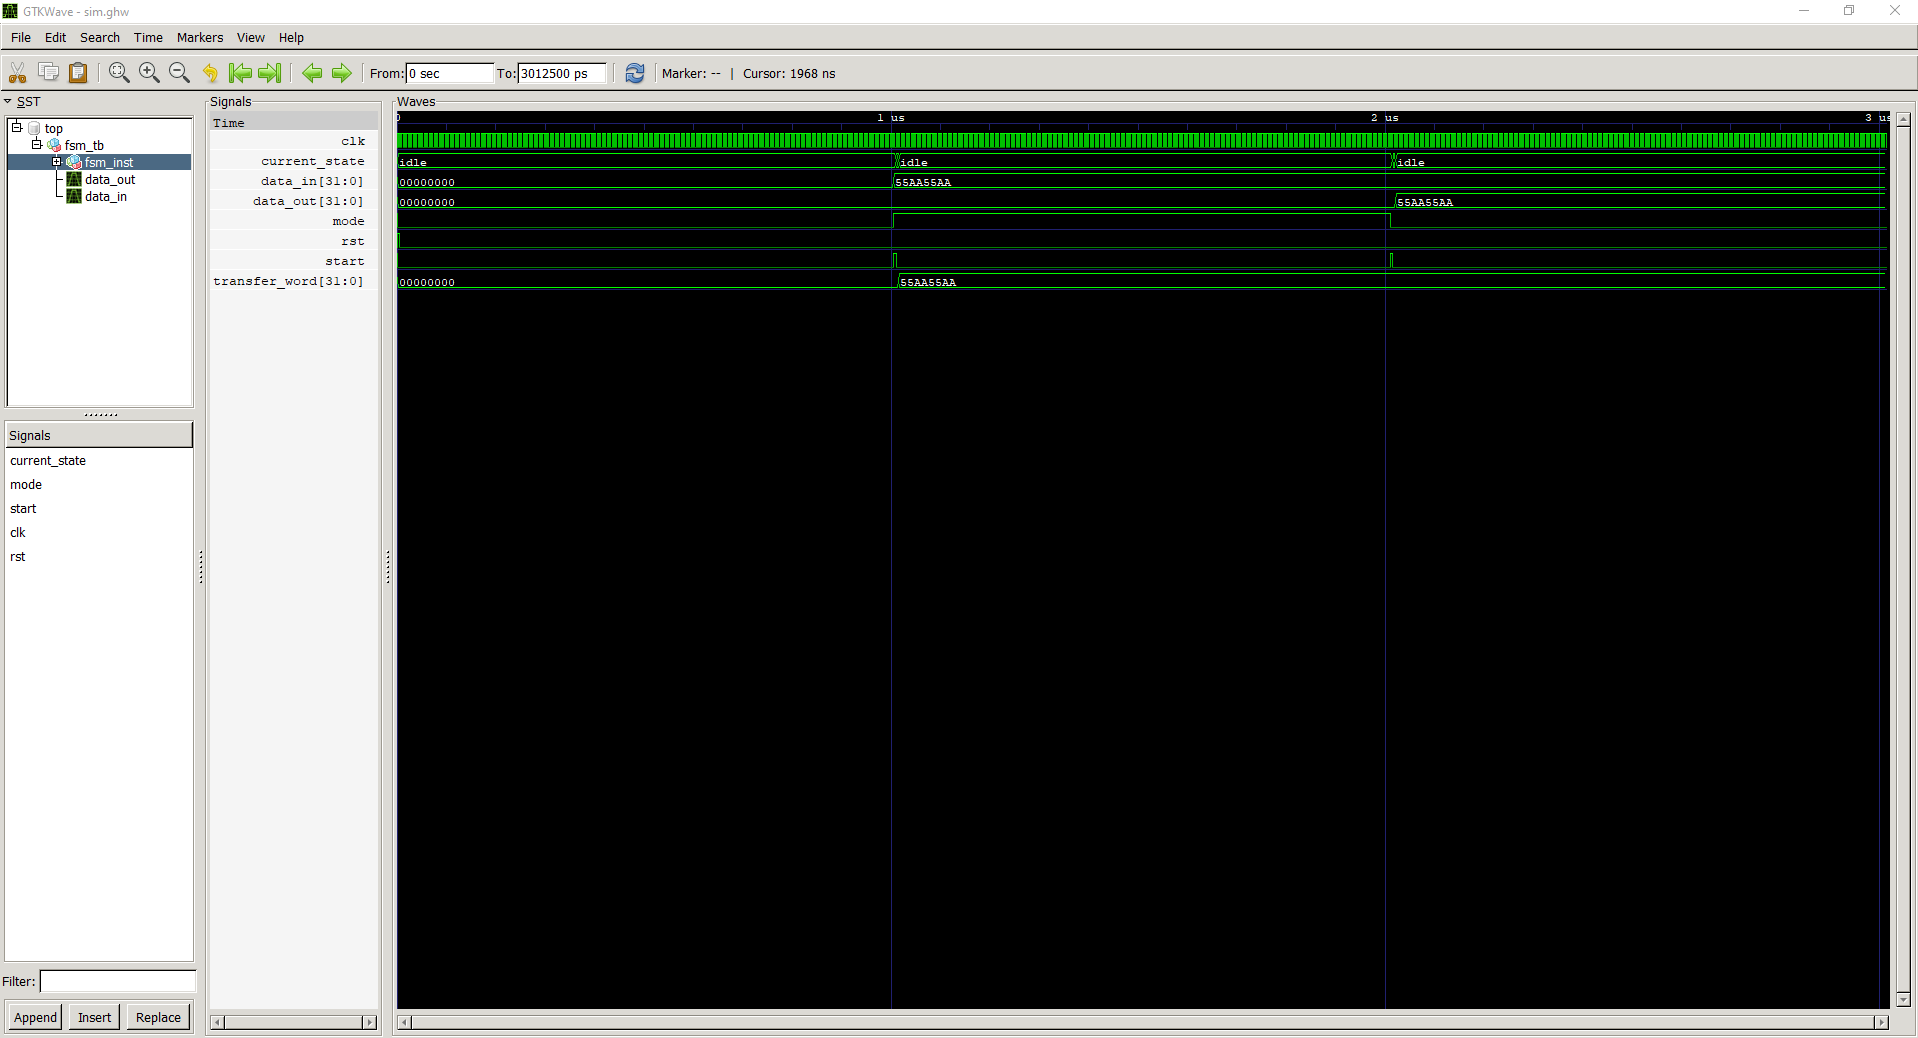Click the Zoom Fit icon
The image size is (1918, 1038).
click(119, 73)
